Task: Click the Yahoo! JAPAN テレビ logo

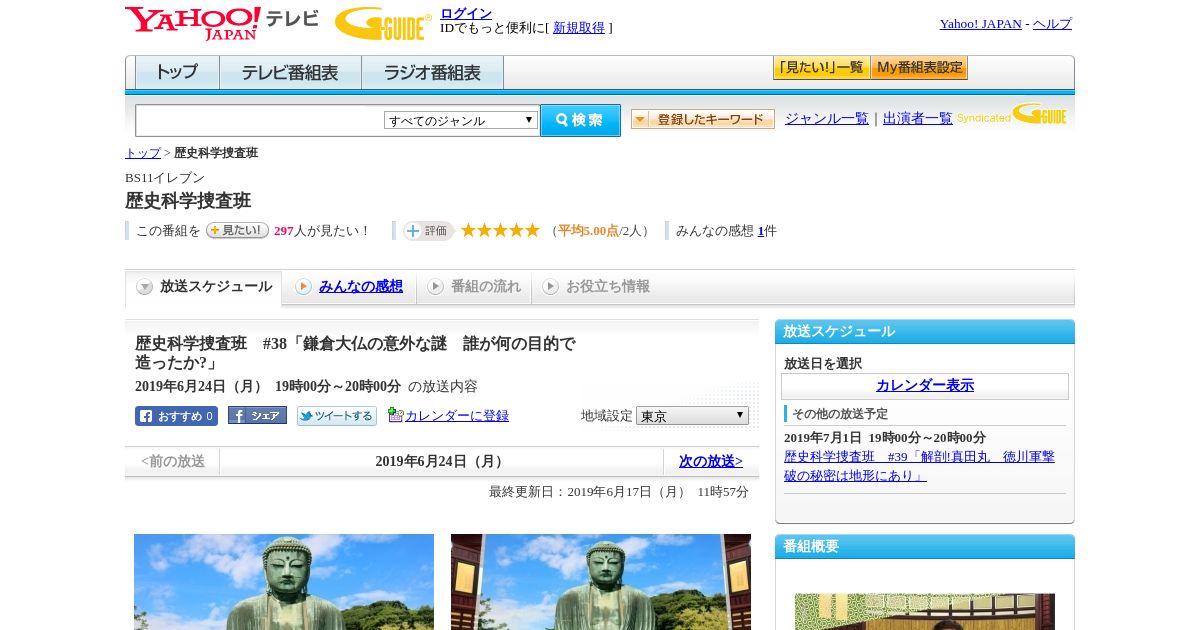Action: click(222, 23)
